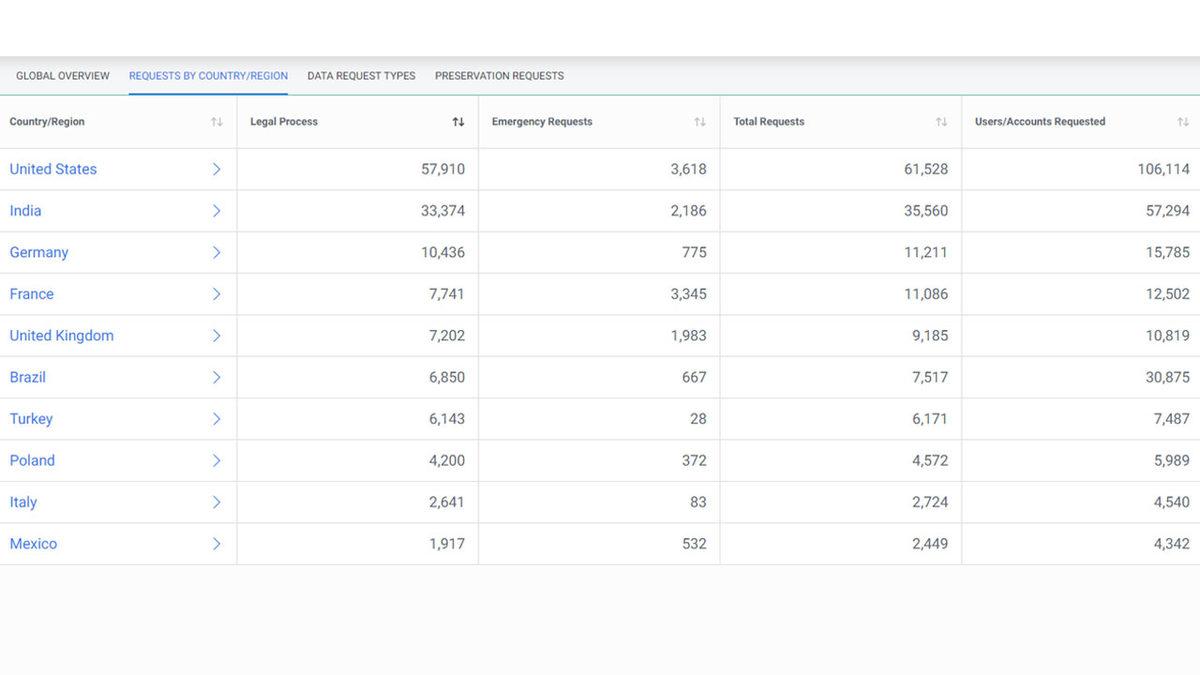Expand the United States row chevron
This screenshot has height=675, width=1200.
point(216,169)
